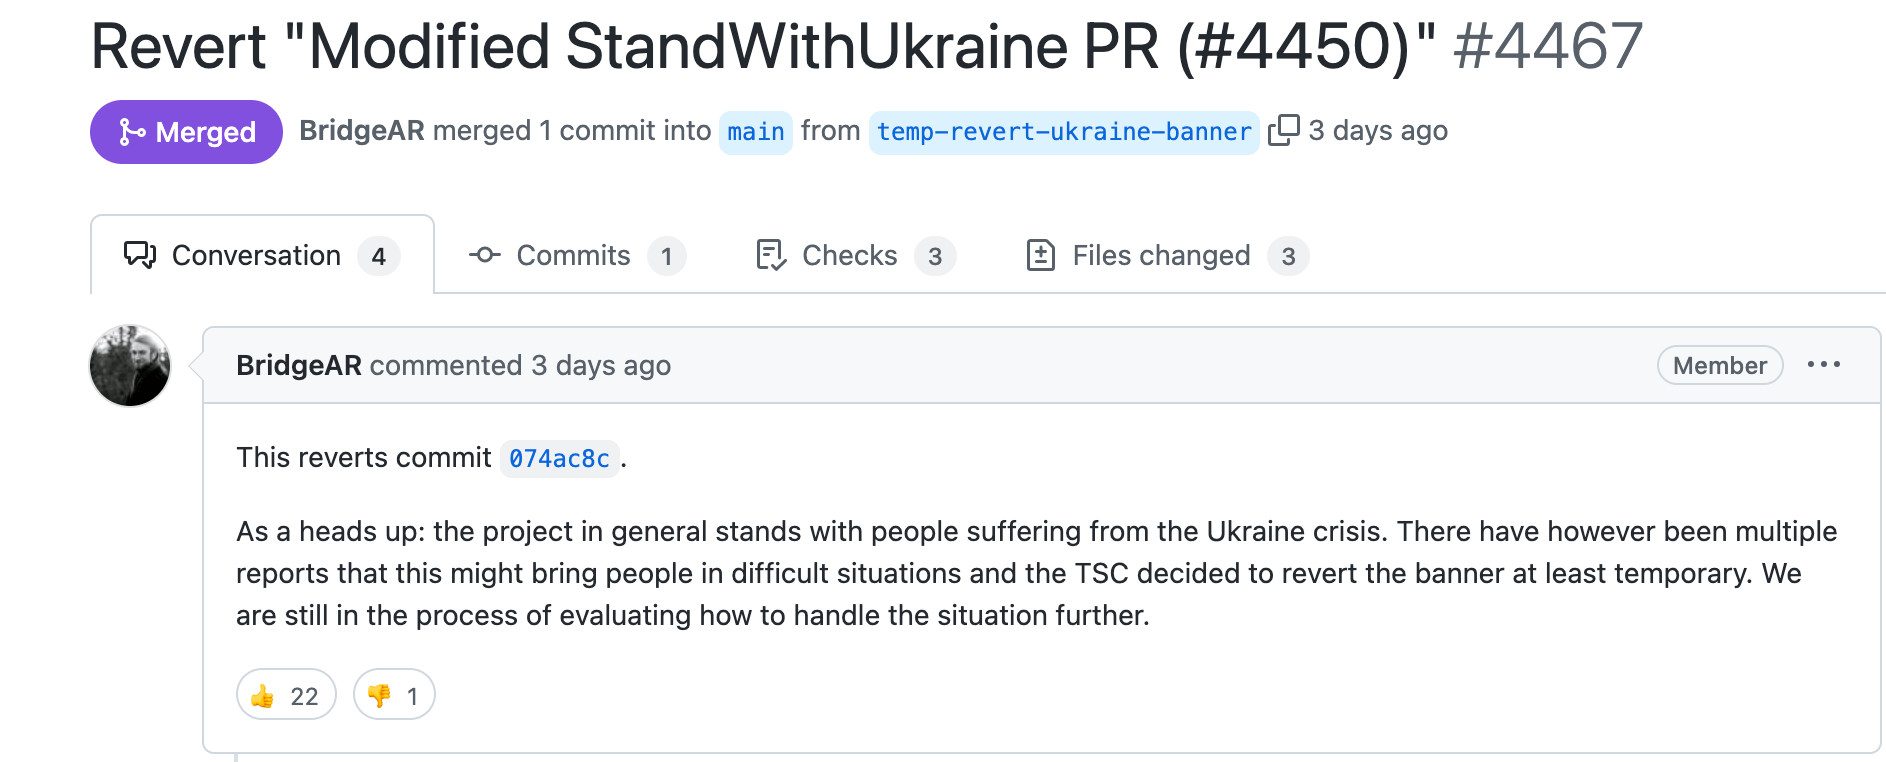Open BridgeAR author link in comment header
The image size is (1886, 762).
point(298,366)
